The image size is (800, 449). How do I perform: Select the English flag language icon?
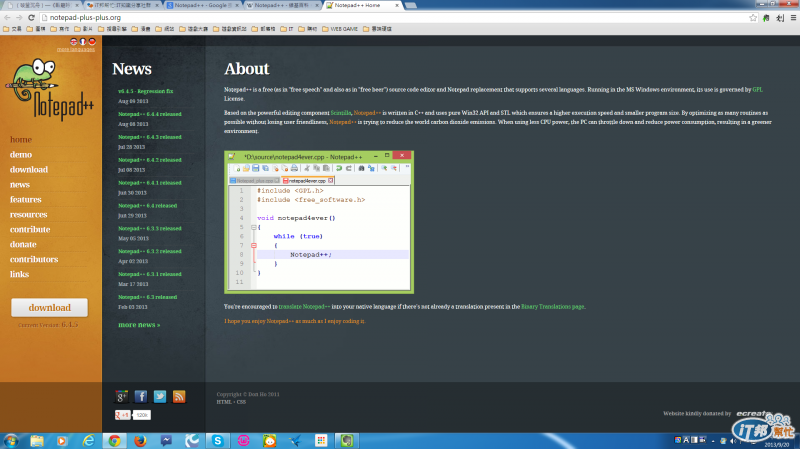point(73,42)
